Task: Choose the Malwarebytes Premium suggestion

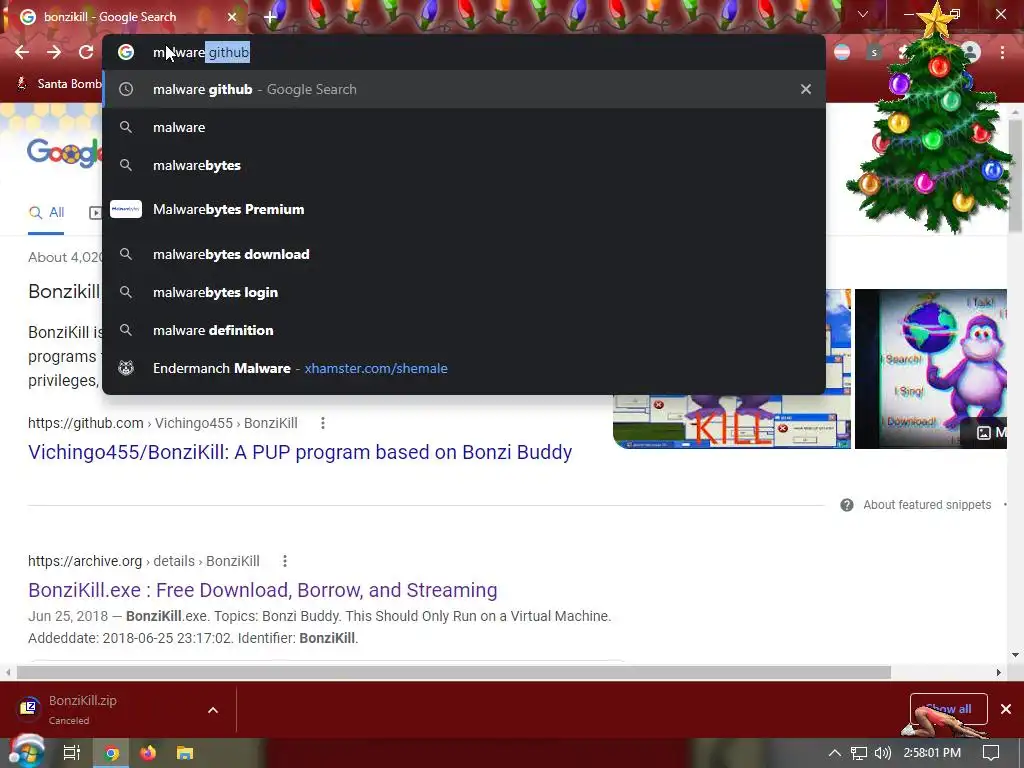Action: 464,210
